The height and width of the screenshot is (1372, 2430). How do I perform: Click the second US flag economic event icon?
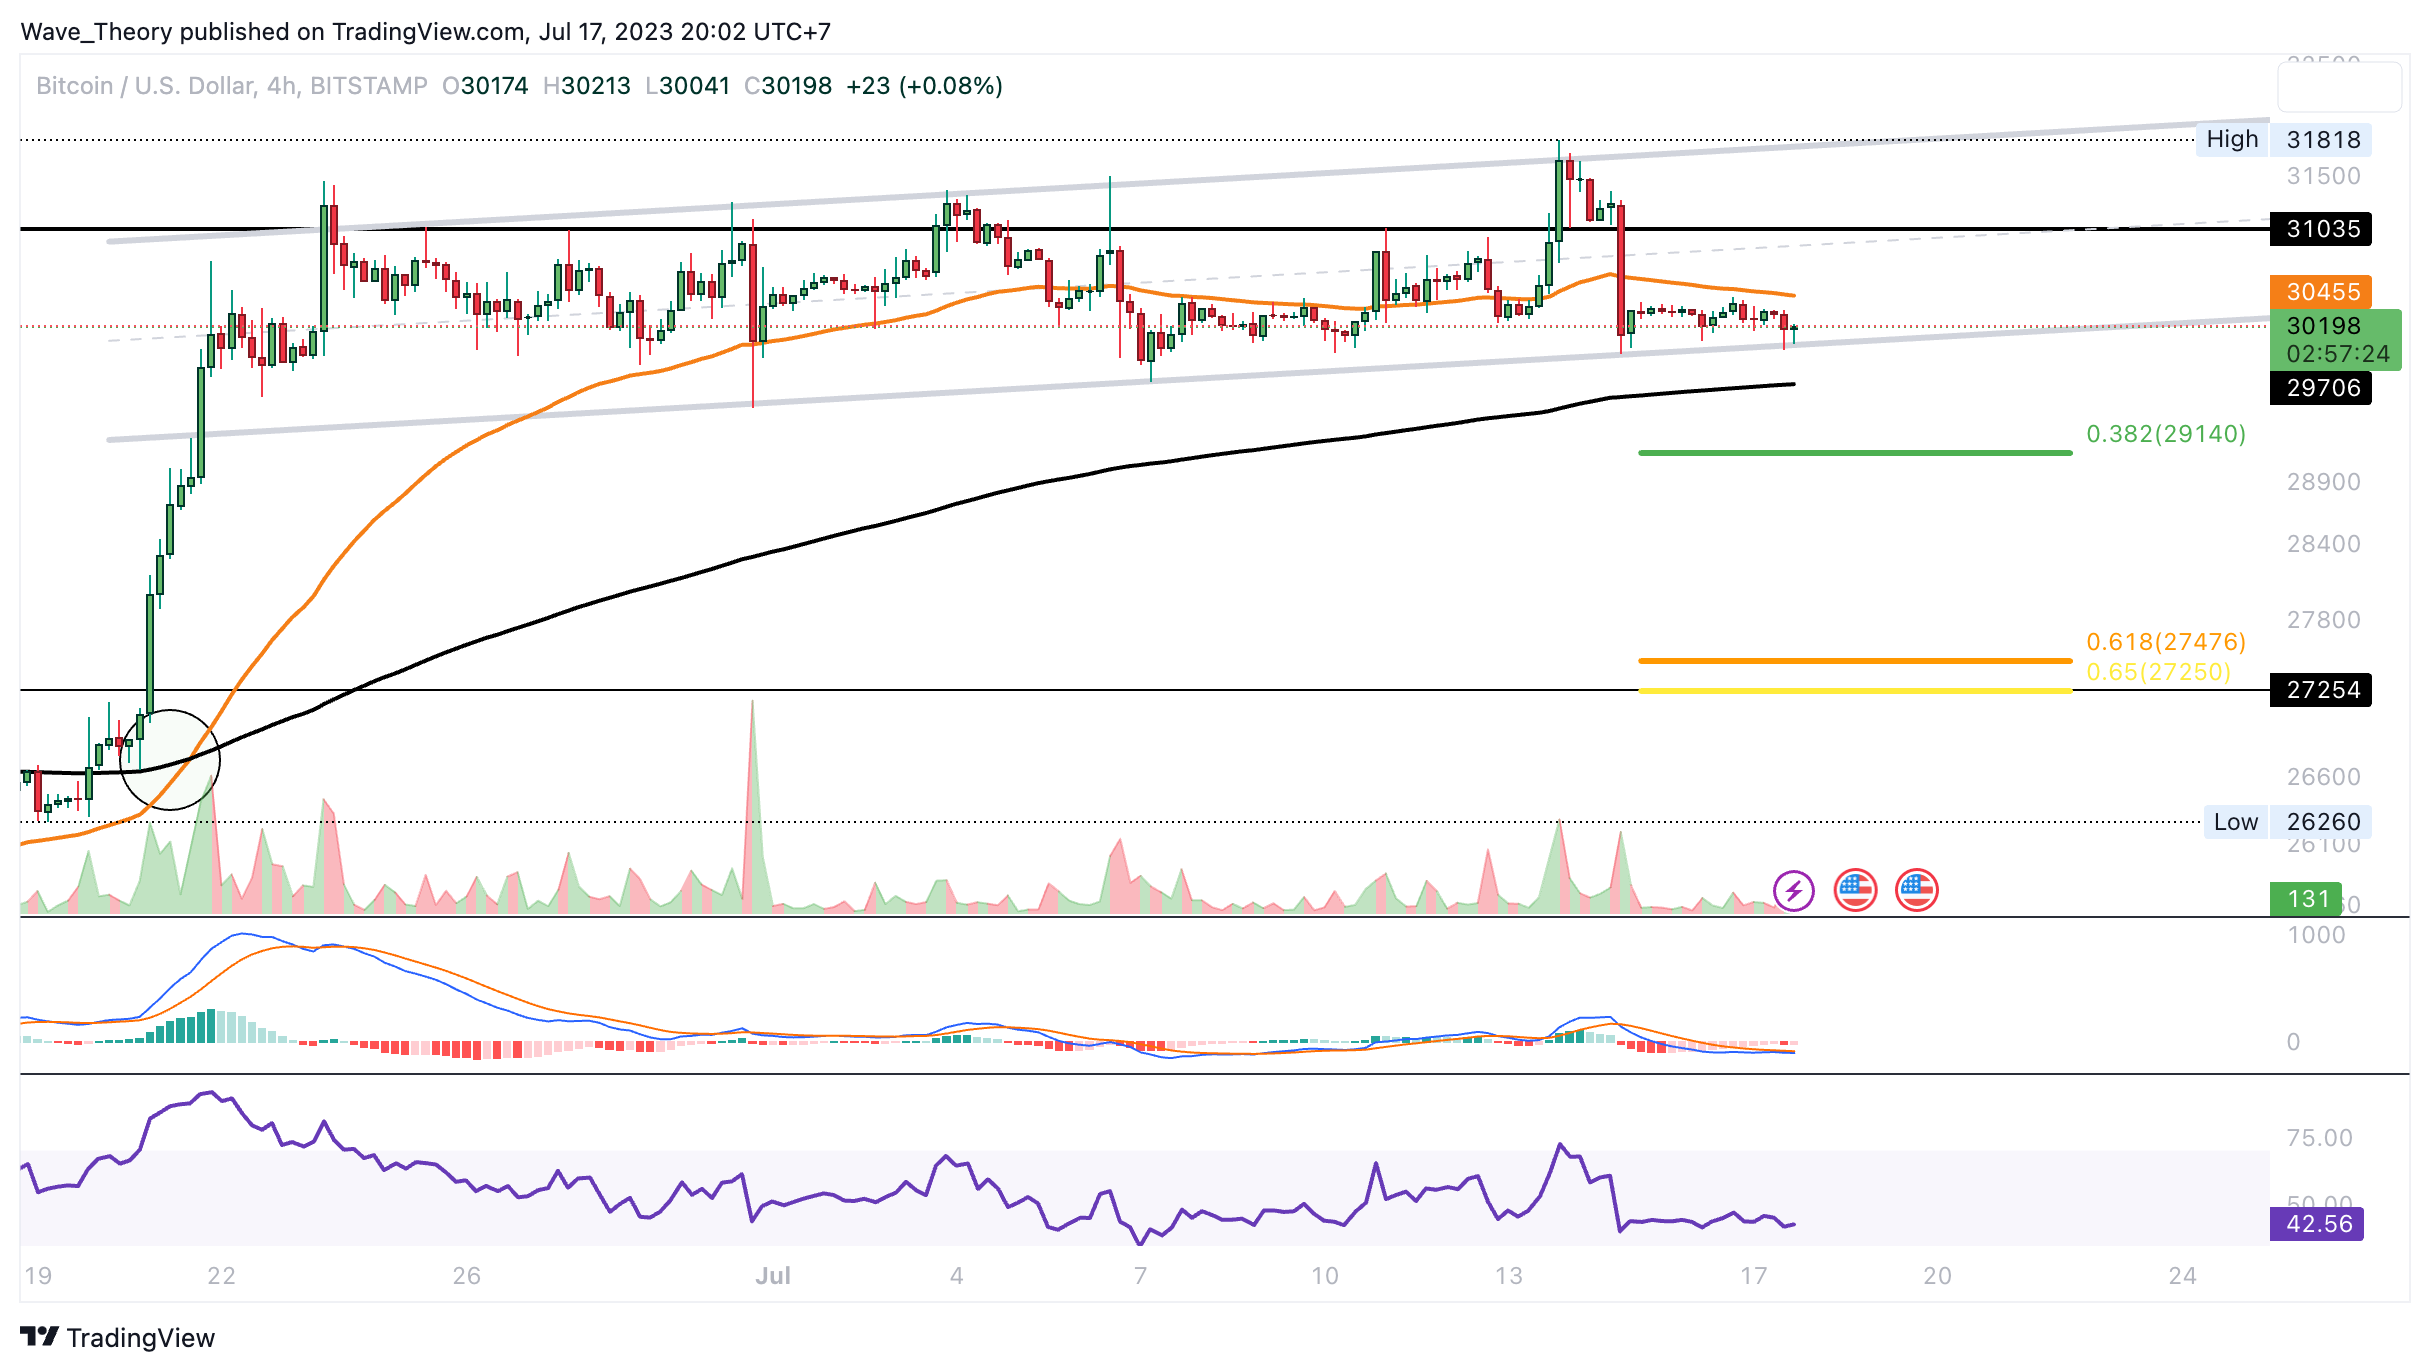[1916, 890]
